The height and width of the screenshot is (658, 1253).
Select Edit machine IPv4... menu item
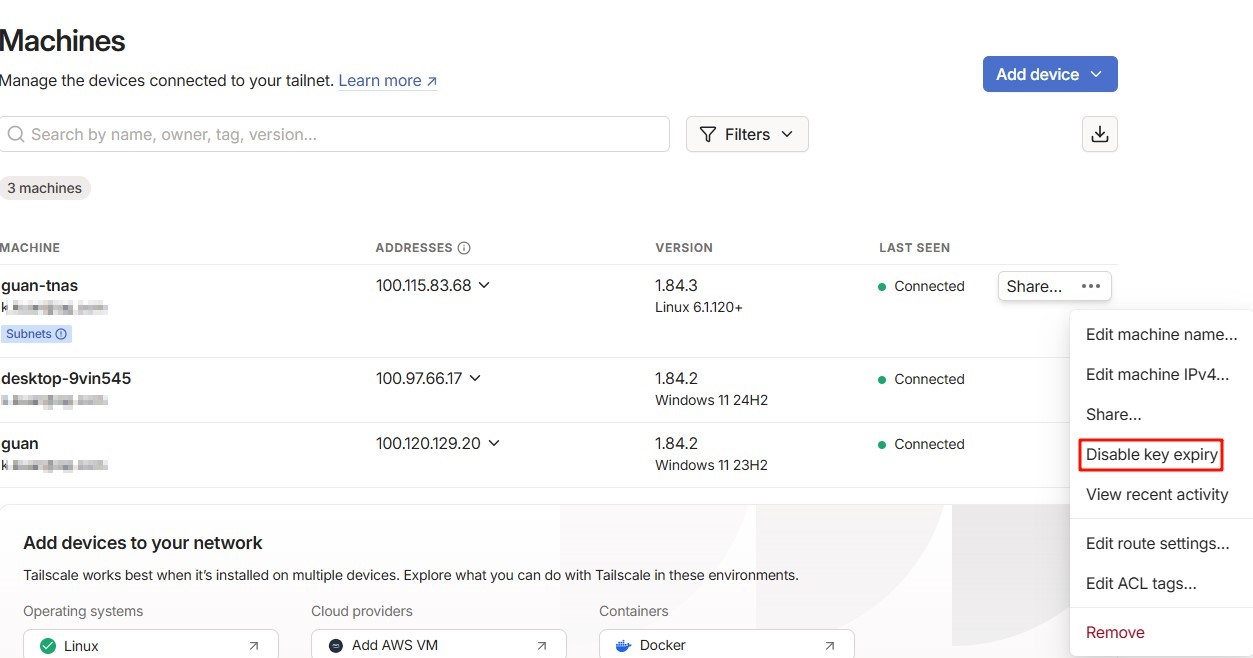(x=1161, y=374)
